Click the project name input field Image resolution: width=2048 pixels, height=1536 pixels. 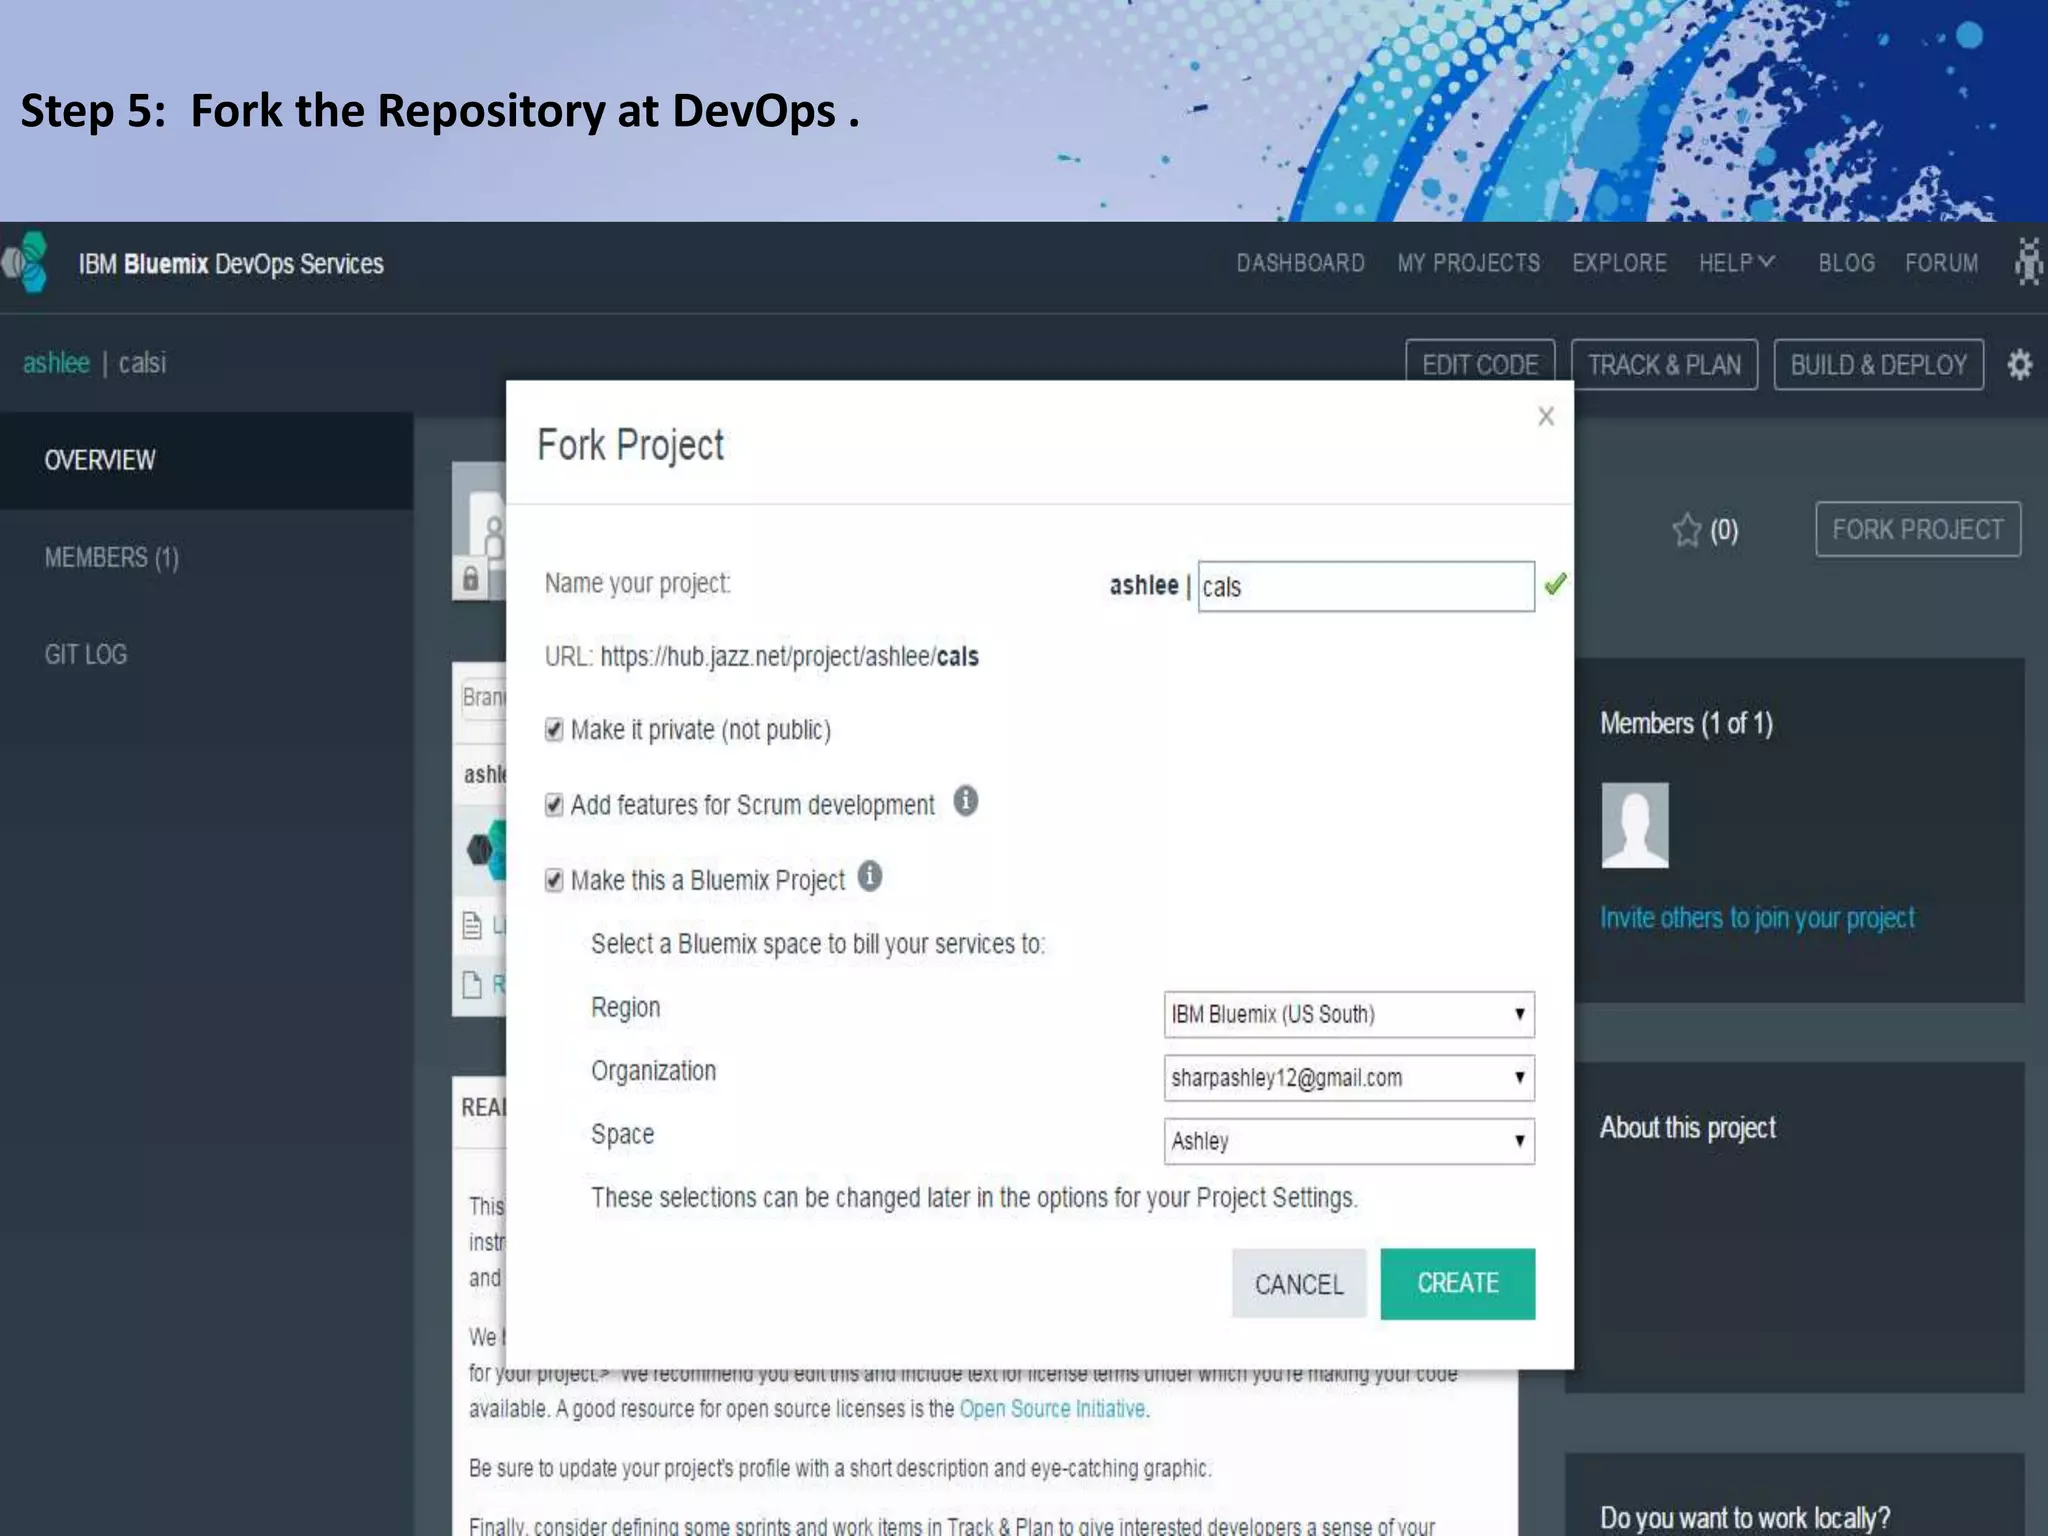point(1366,586)
